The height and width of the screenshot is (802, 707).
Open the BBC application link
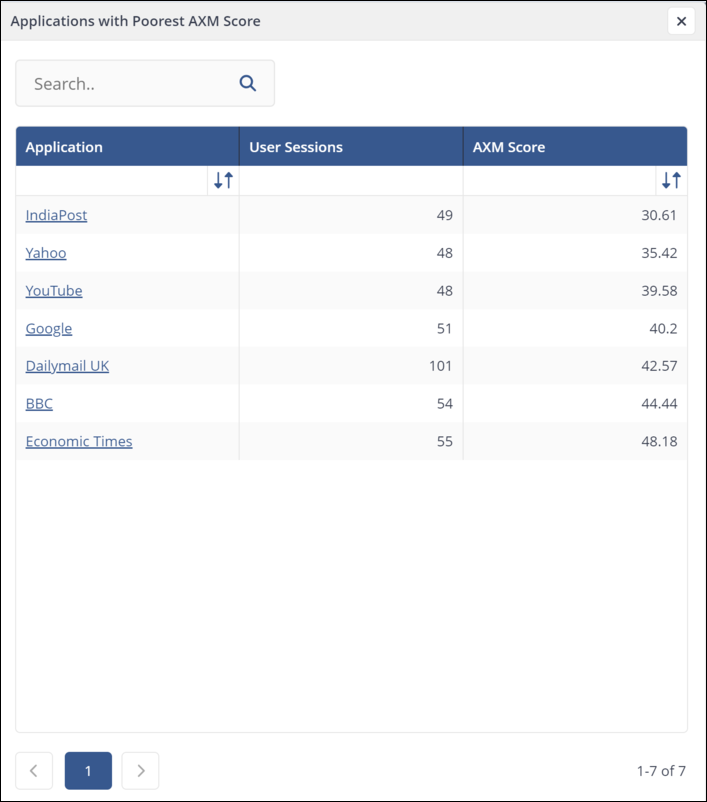(39, 404)
